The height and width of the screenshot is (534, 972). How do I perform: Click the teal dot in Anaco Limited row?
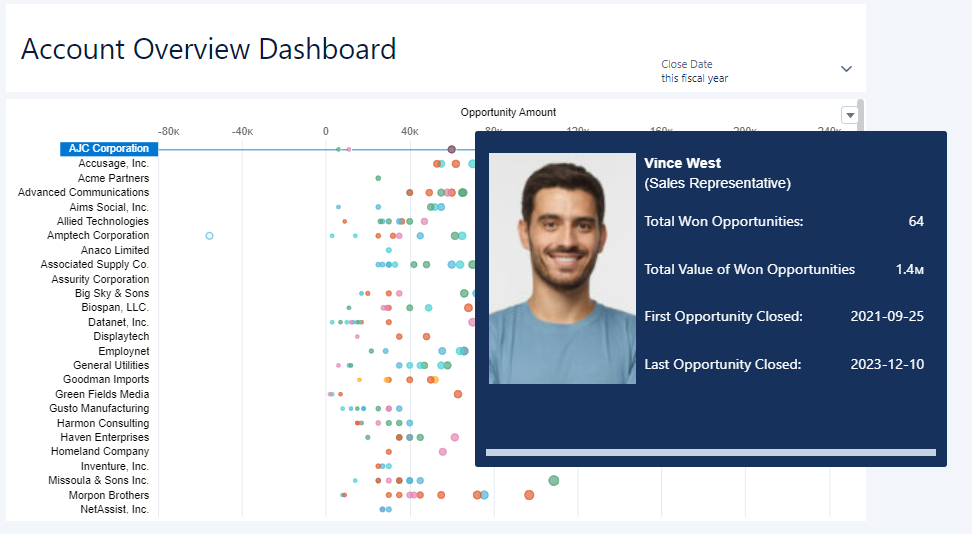pos(389,250)
